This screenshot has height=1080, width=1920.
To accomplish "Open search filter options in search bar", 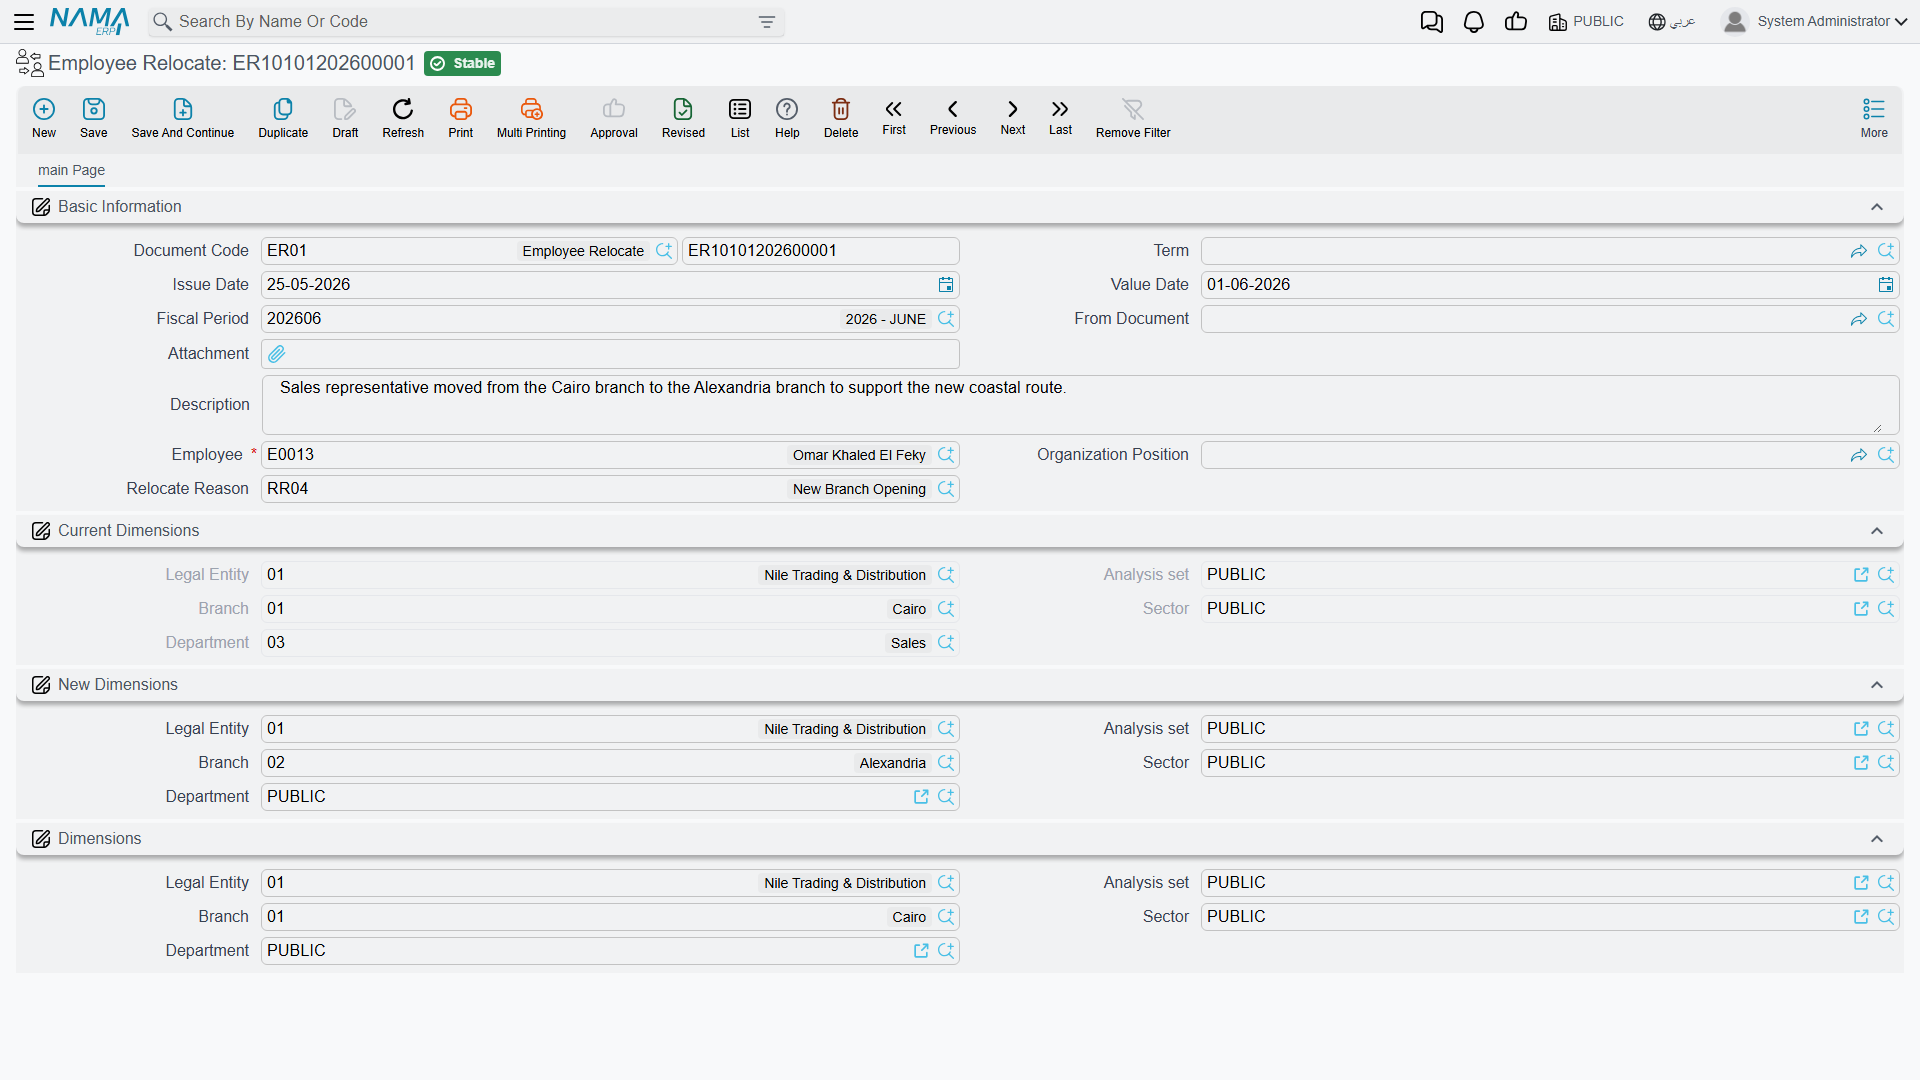I will pos(767,22).
